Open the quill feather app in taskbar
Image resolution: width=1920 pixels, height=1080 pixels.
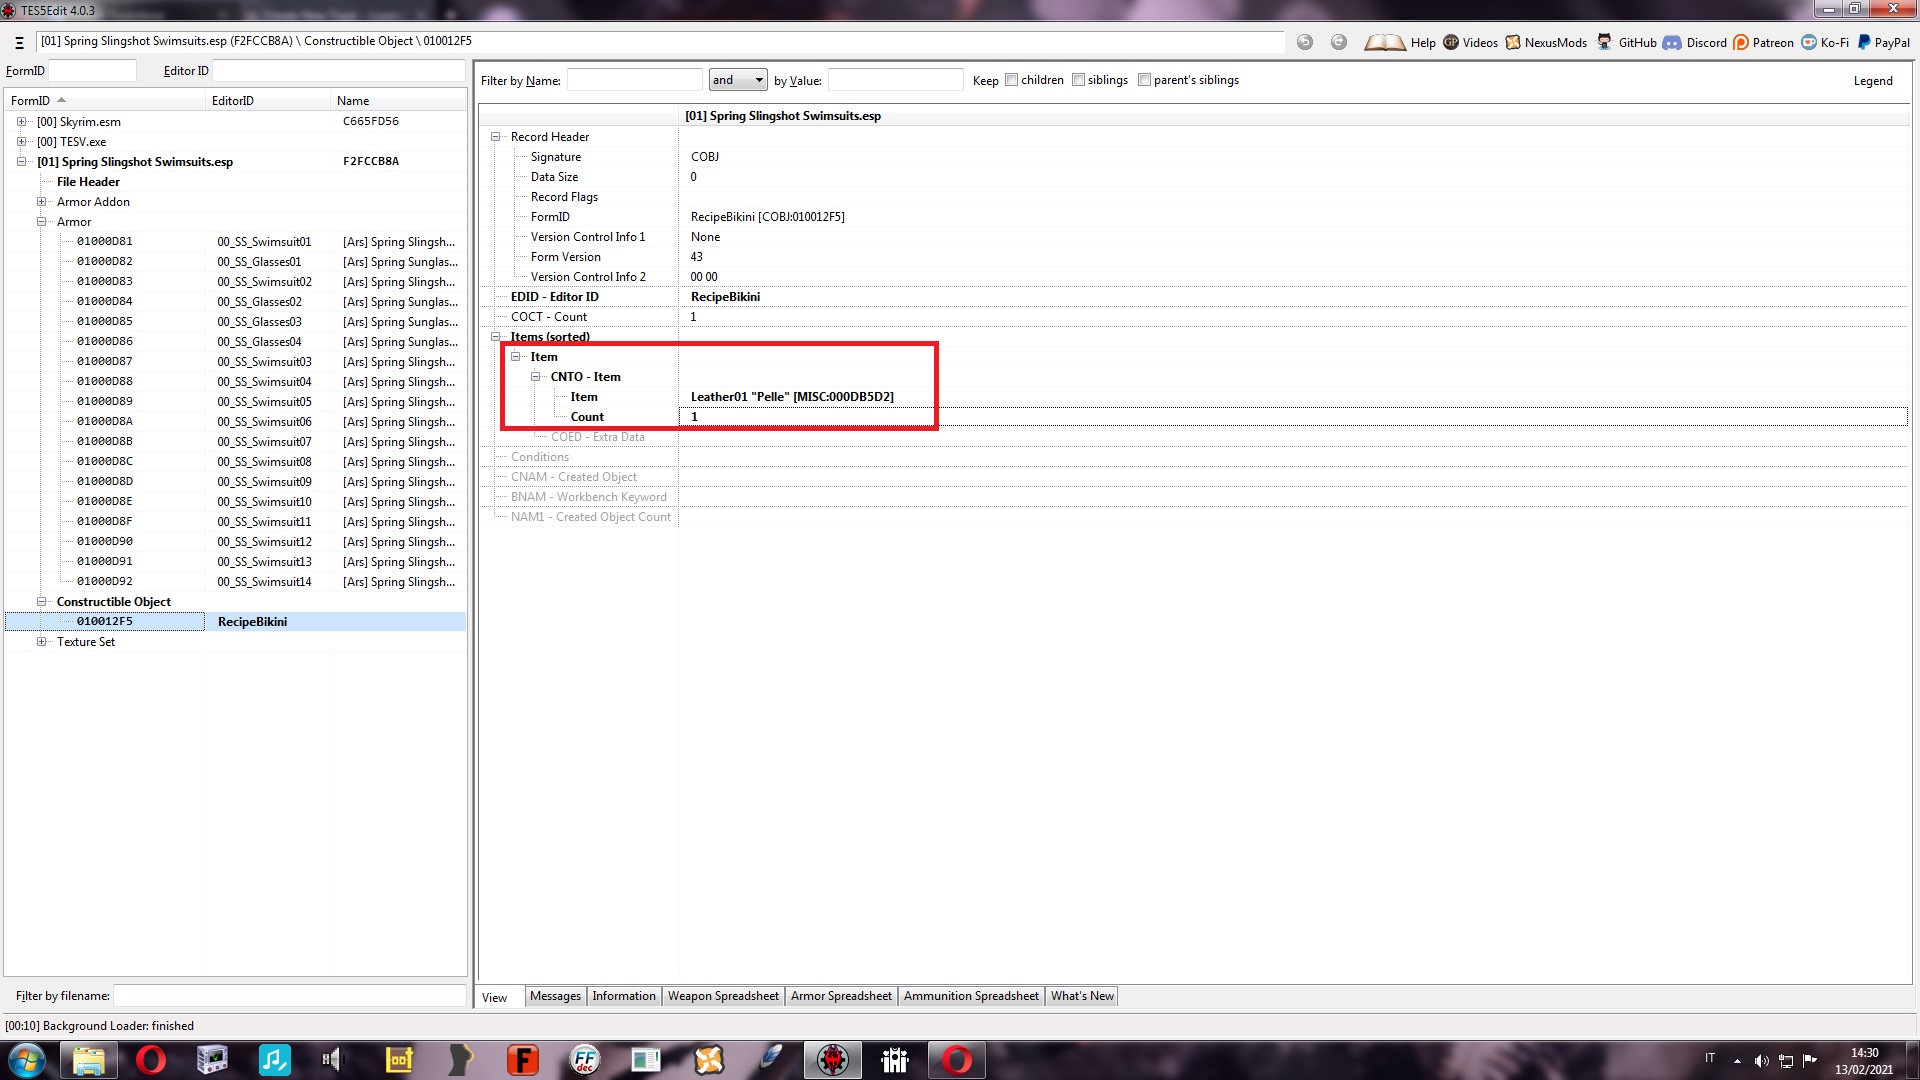[771, 1060]
